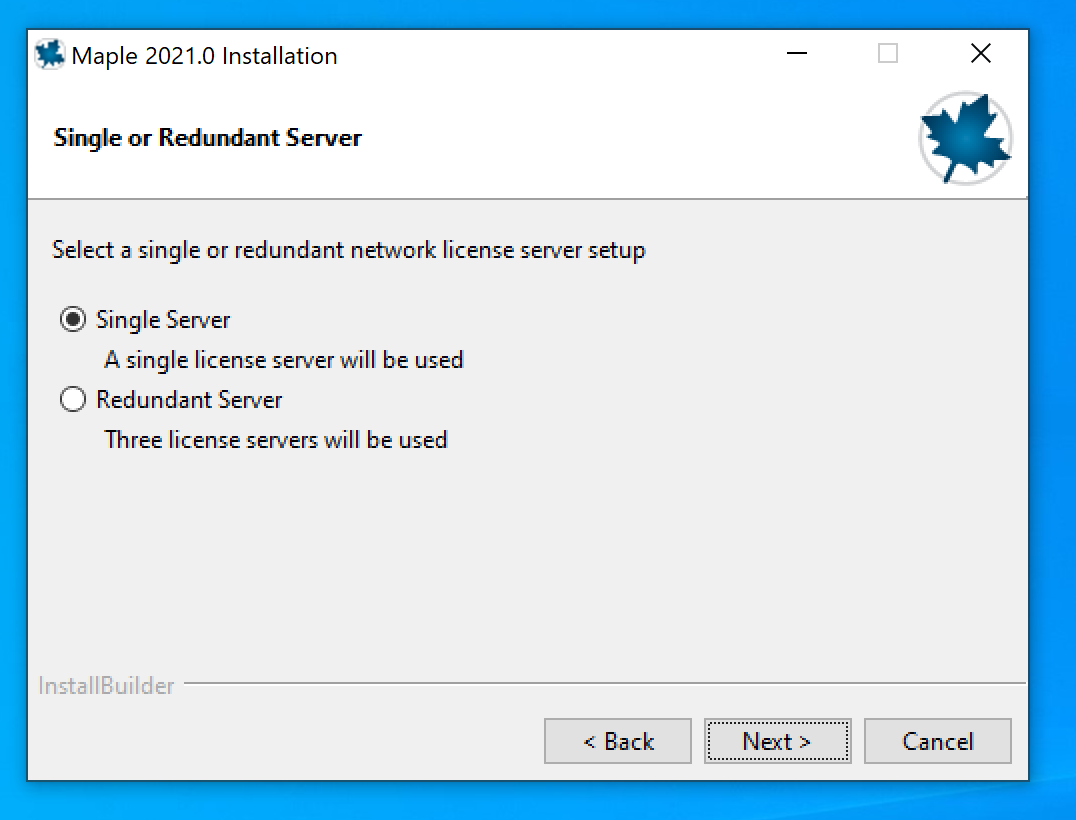Go back with the "< Back" button

pyautogui.click(x=618, y=741)
